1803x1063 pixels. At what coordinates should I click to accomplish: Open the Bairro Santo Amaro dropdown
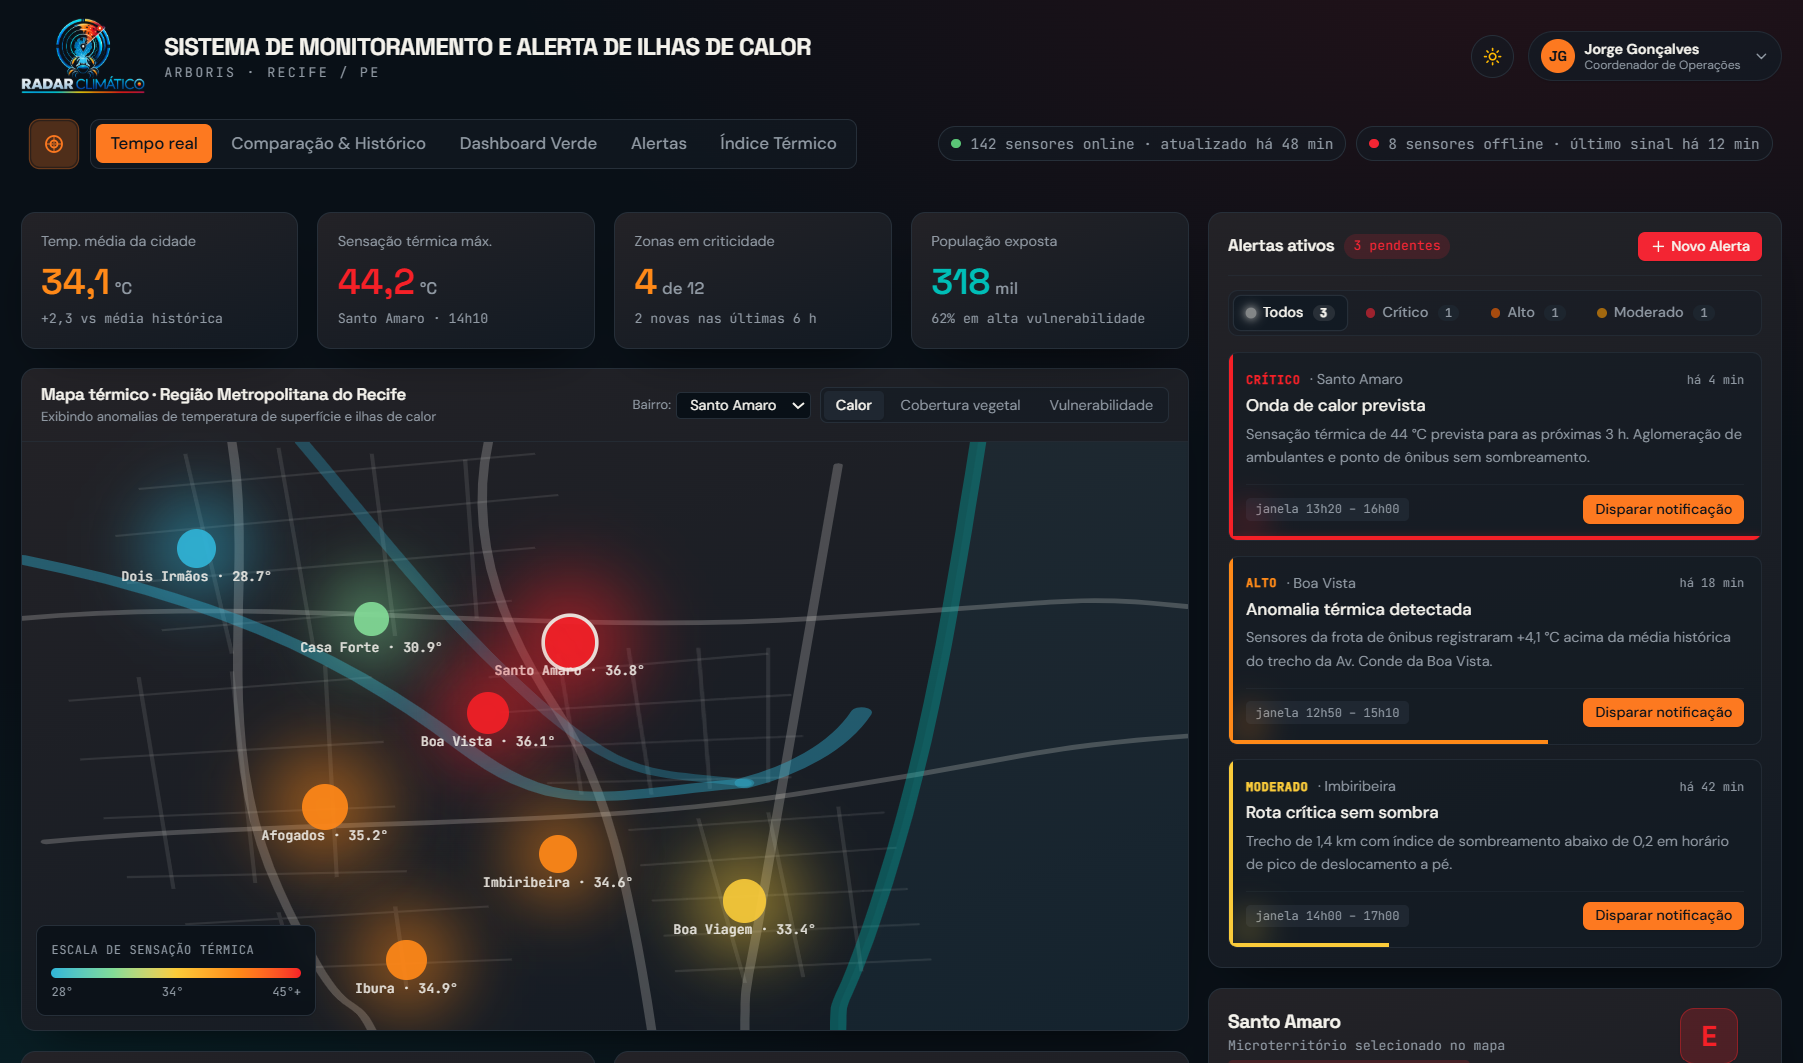[x=744, y=405]
